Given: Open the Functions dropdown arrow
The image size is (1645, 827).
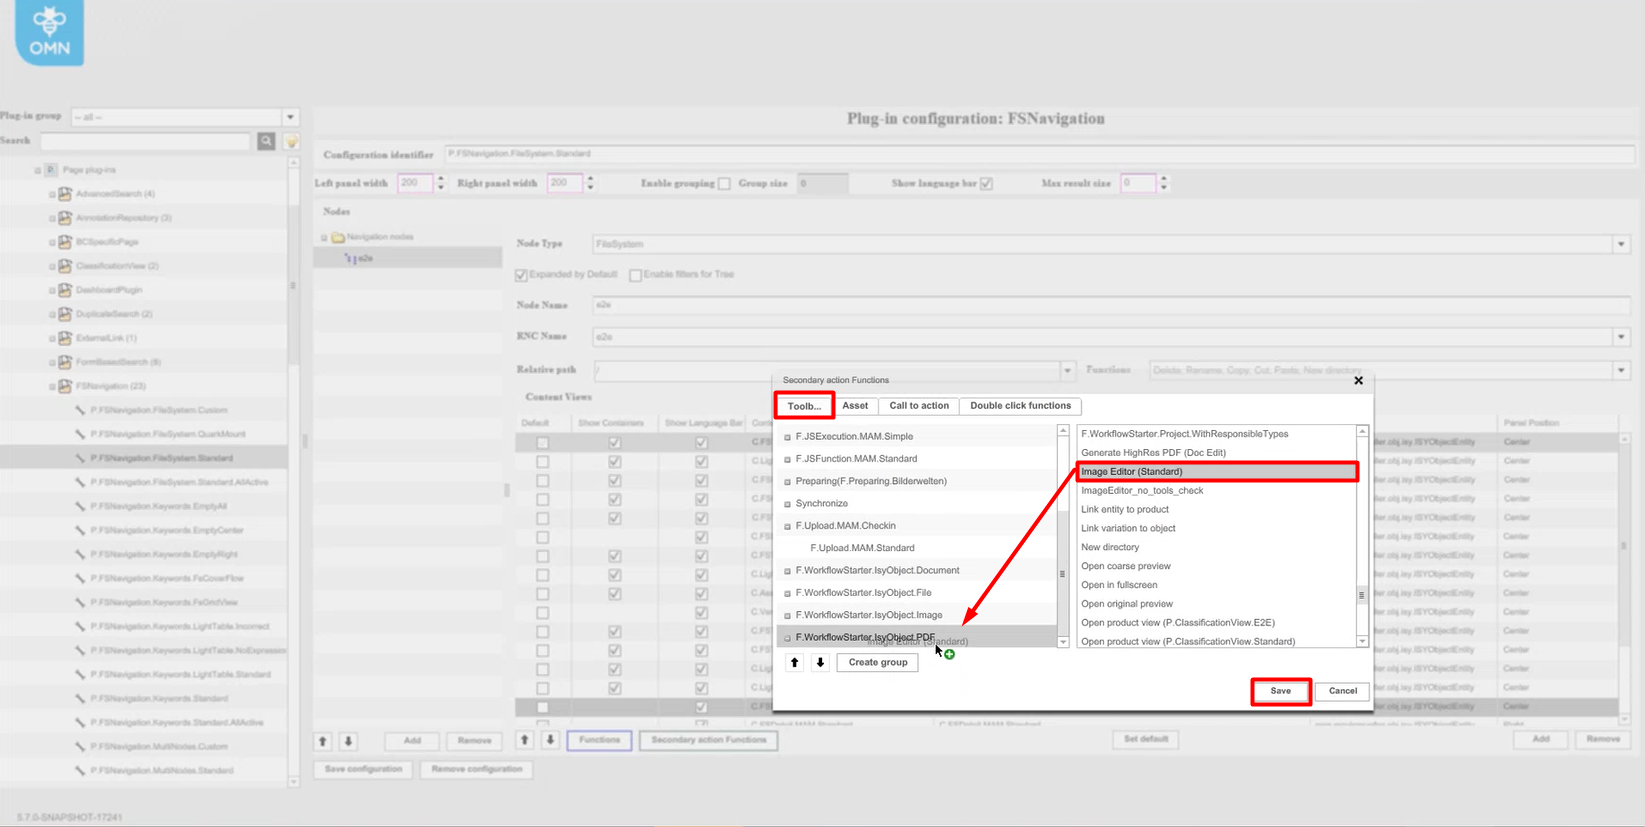Looking at the screenshot, I should pos(1621,371).
